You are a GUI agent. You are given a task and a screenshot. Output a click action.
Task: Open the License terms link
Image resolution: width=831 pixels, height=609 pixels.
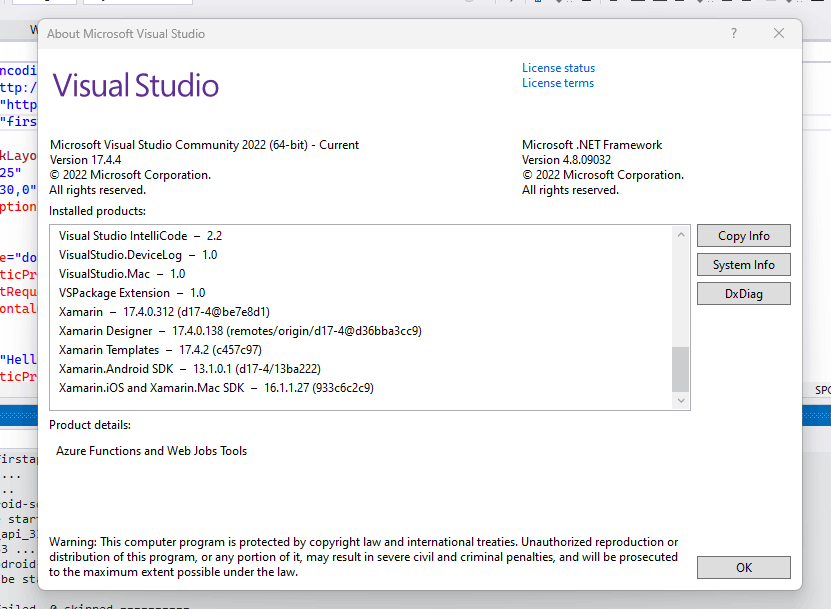(x=558, y=83)
